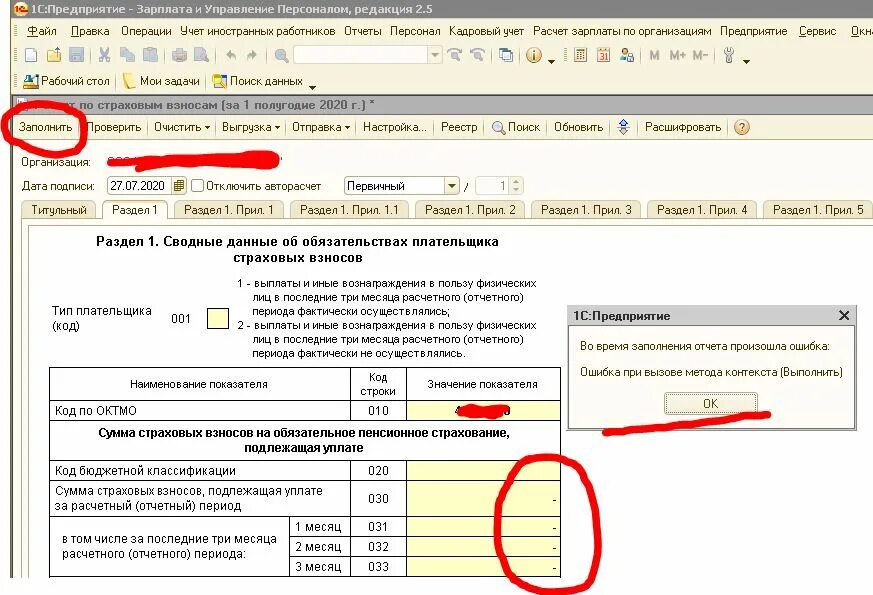Viewport: 873px width, 595px height.
Task: Click the Тип плательщика code cell
Action: [217, 318]
